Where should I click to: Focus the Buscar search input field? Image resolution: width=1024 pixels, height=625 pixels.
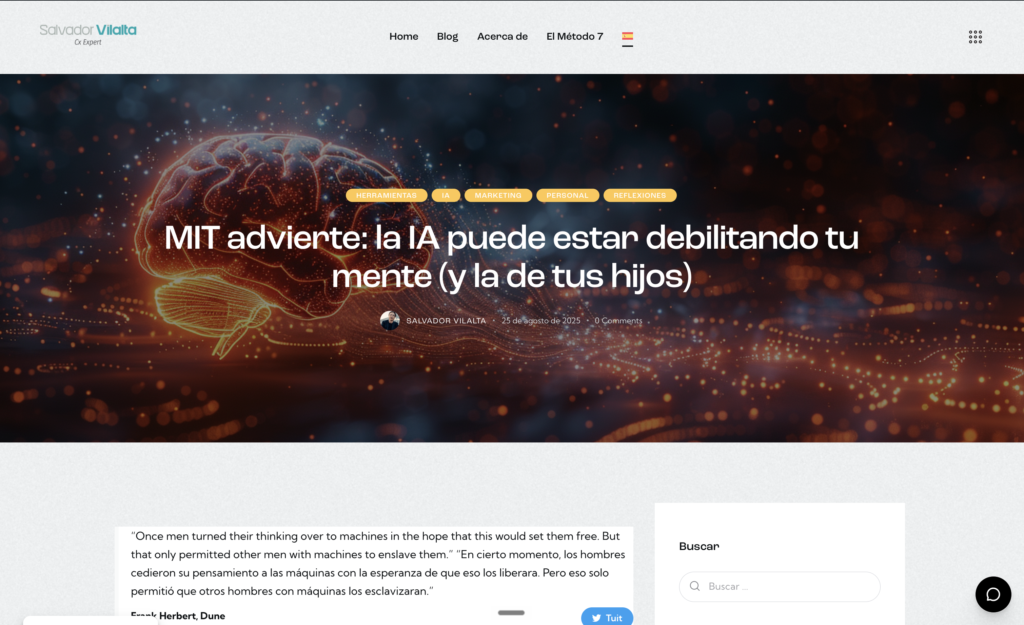(x=780, y=586)
